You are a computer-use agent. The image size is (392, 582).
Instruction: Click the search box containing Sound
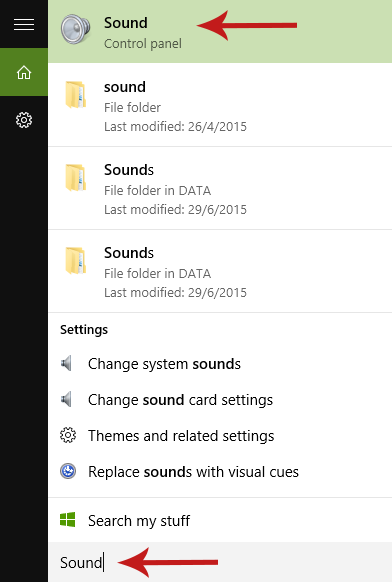220,562
